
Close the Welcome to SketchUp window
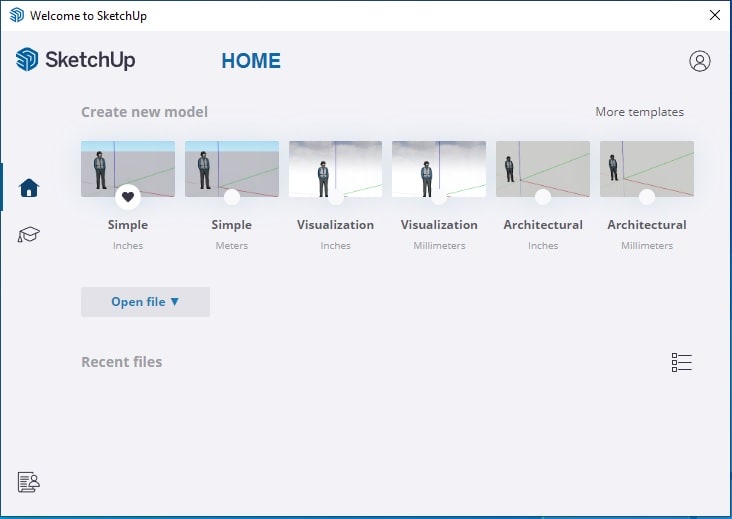coord(714,15)
